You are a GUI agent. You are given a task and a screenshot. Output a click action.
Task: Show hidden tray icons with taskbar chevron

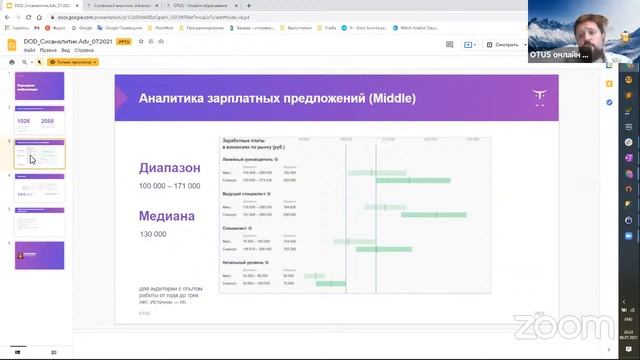pyautogui.click(x=624, y=302)
